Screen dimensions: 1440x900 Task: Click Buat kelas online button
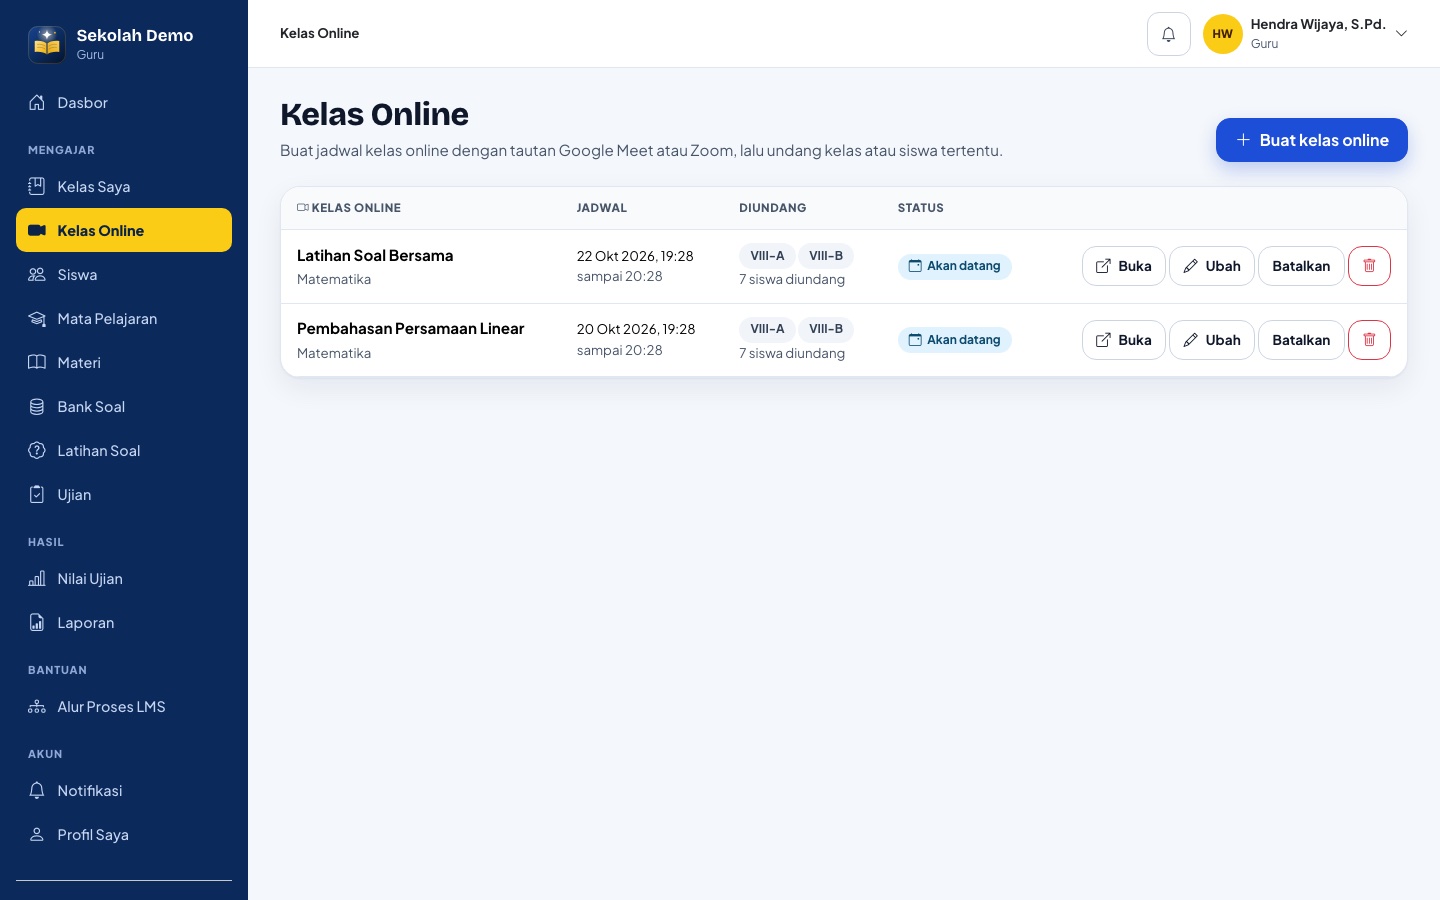pyautogui.click(x=1312, y=140)
